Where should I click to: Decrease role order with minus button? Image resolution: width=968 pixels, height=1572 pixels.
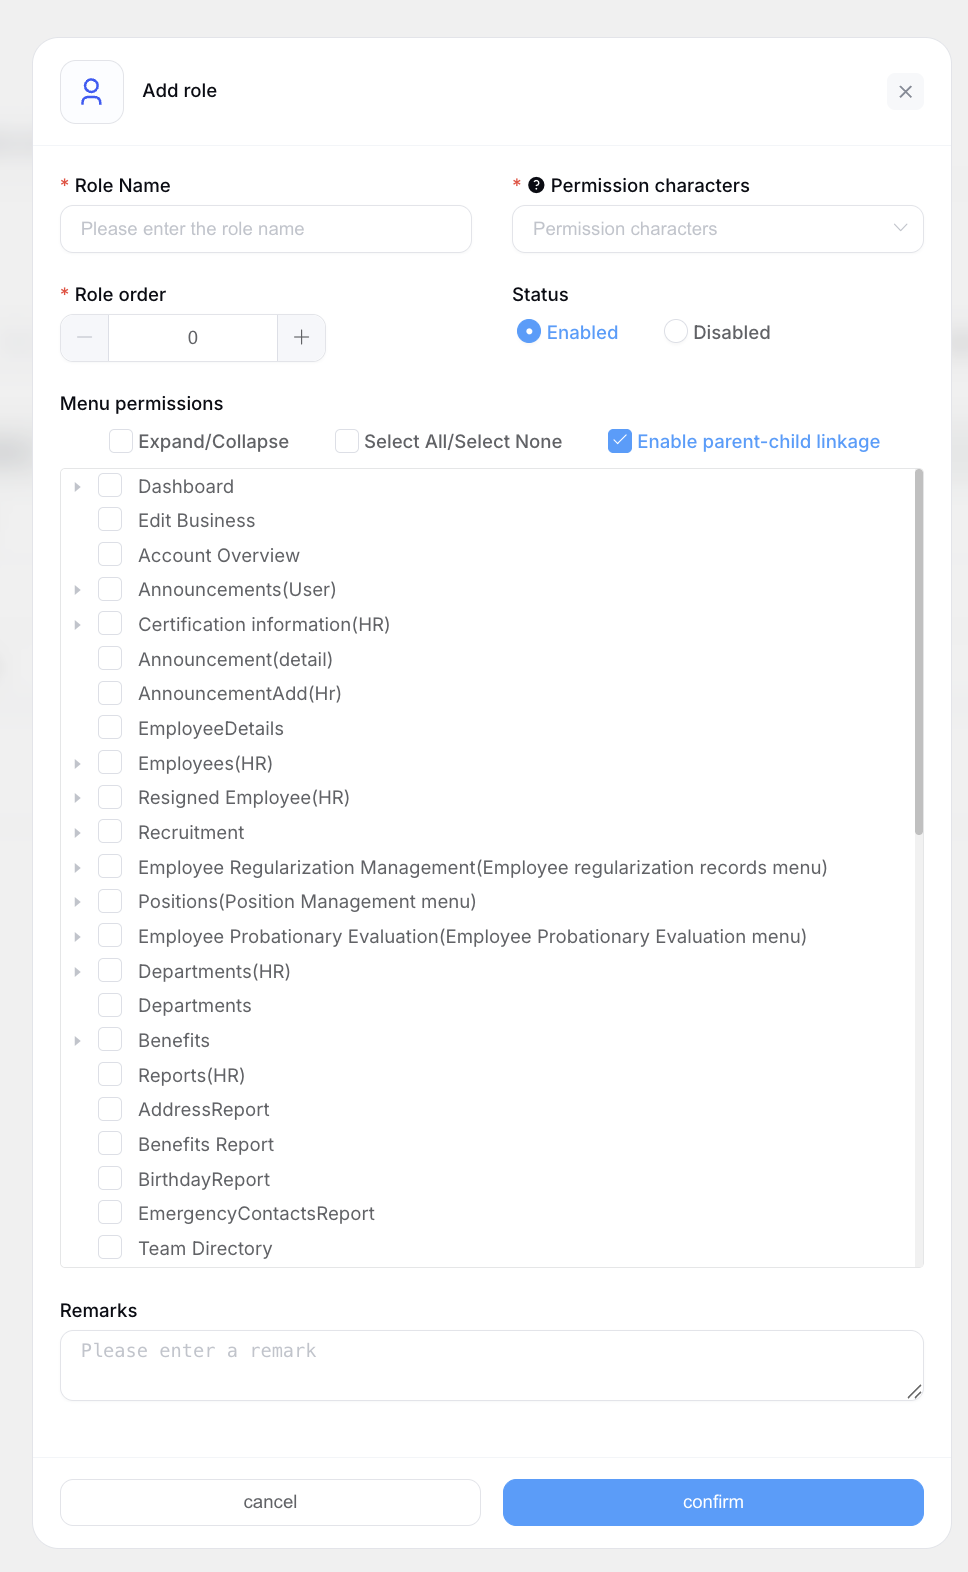[x=85, y=338]
